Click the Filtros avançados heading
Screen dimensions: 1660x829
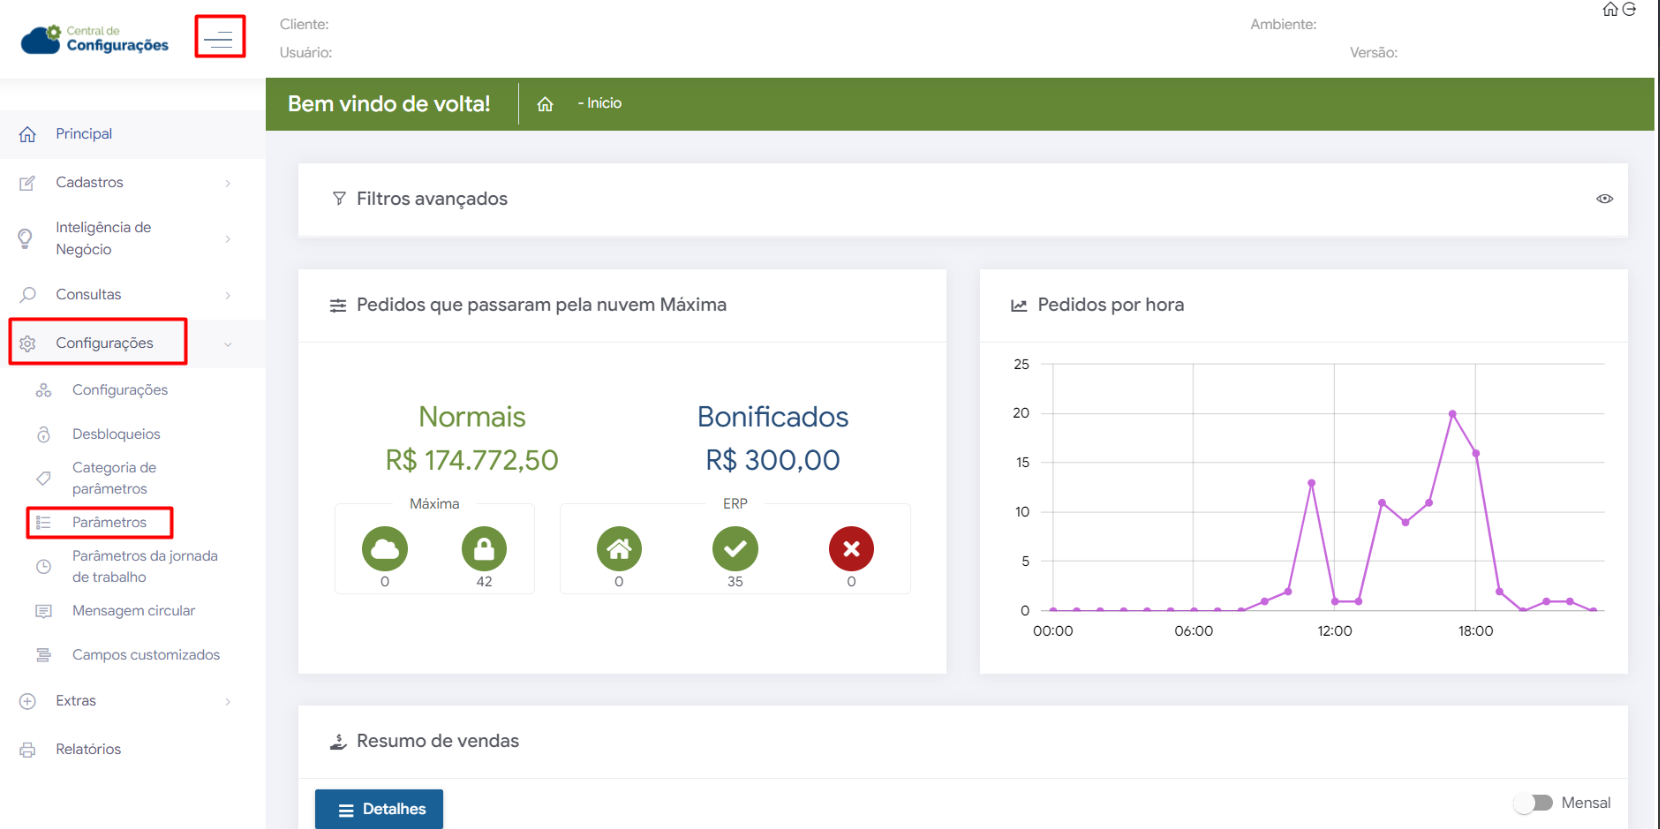click(x=432, y=199)
